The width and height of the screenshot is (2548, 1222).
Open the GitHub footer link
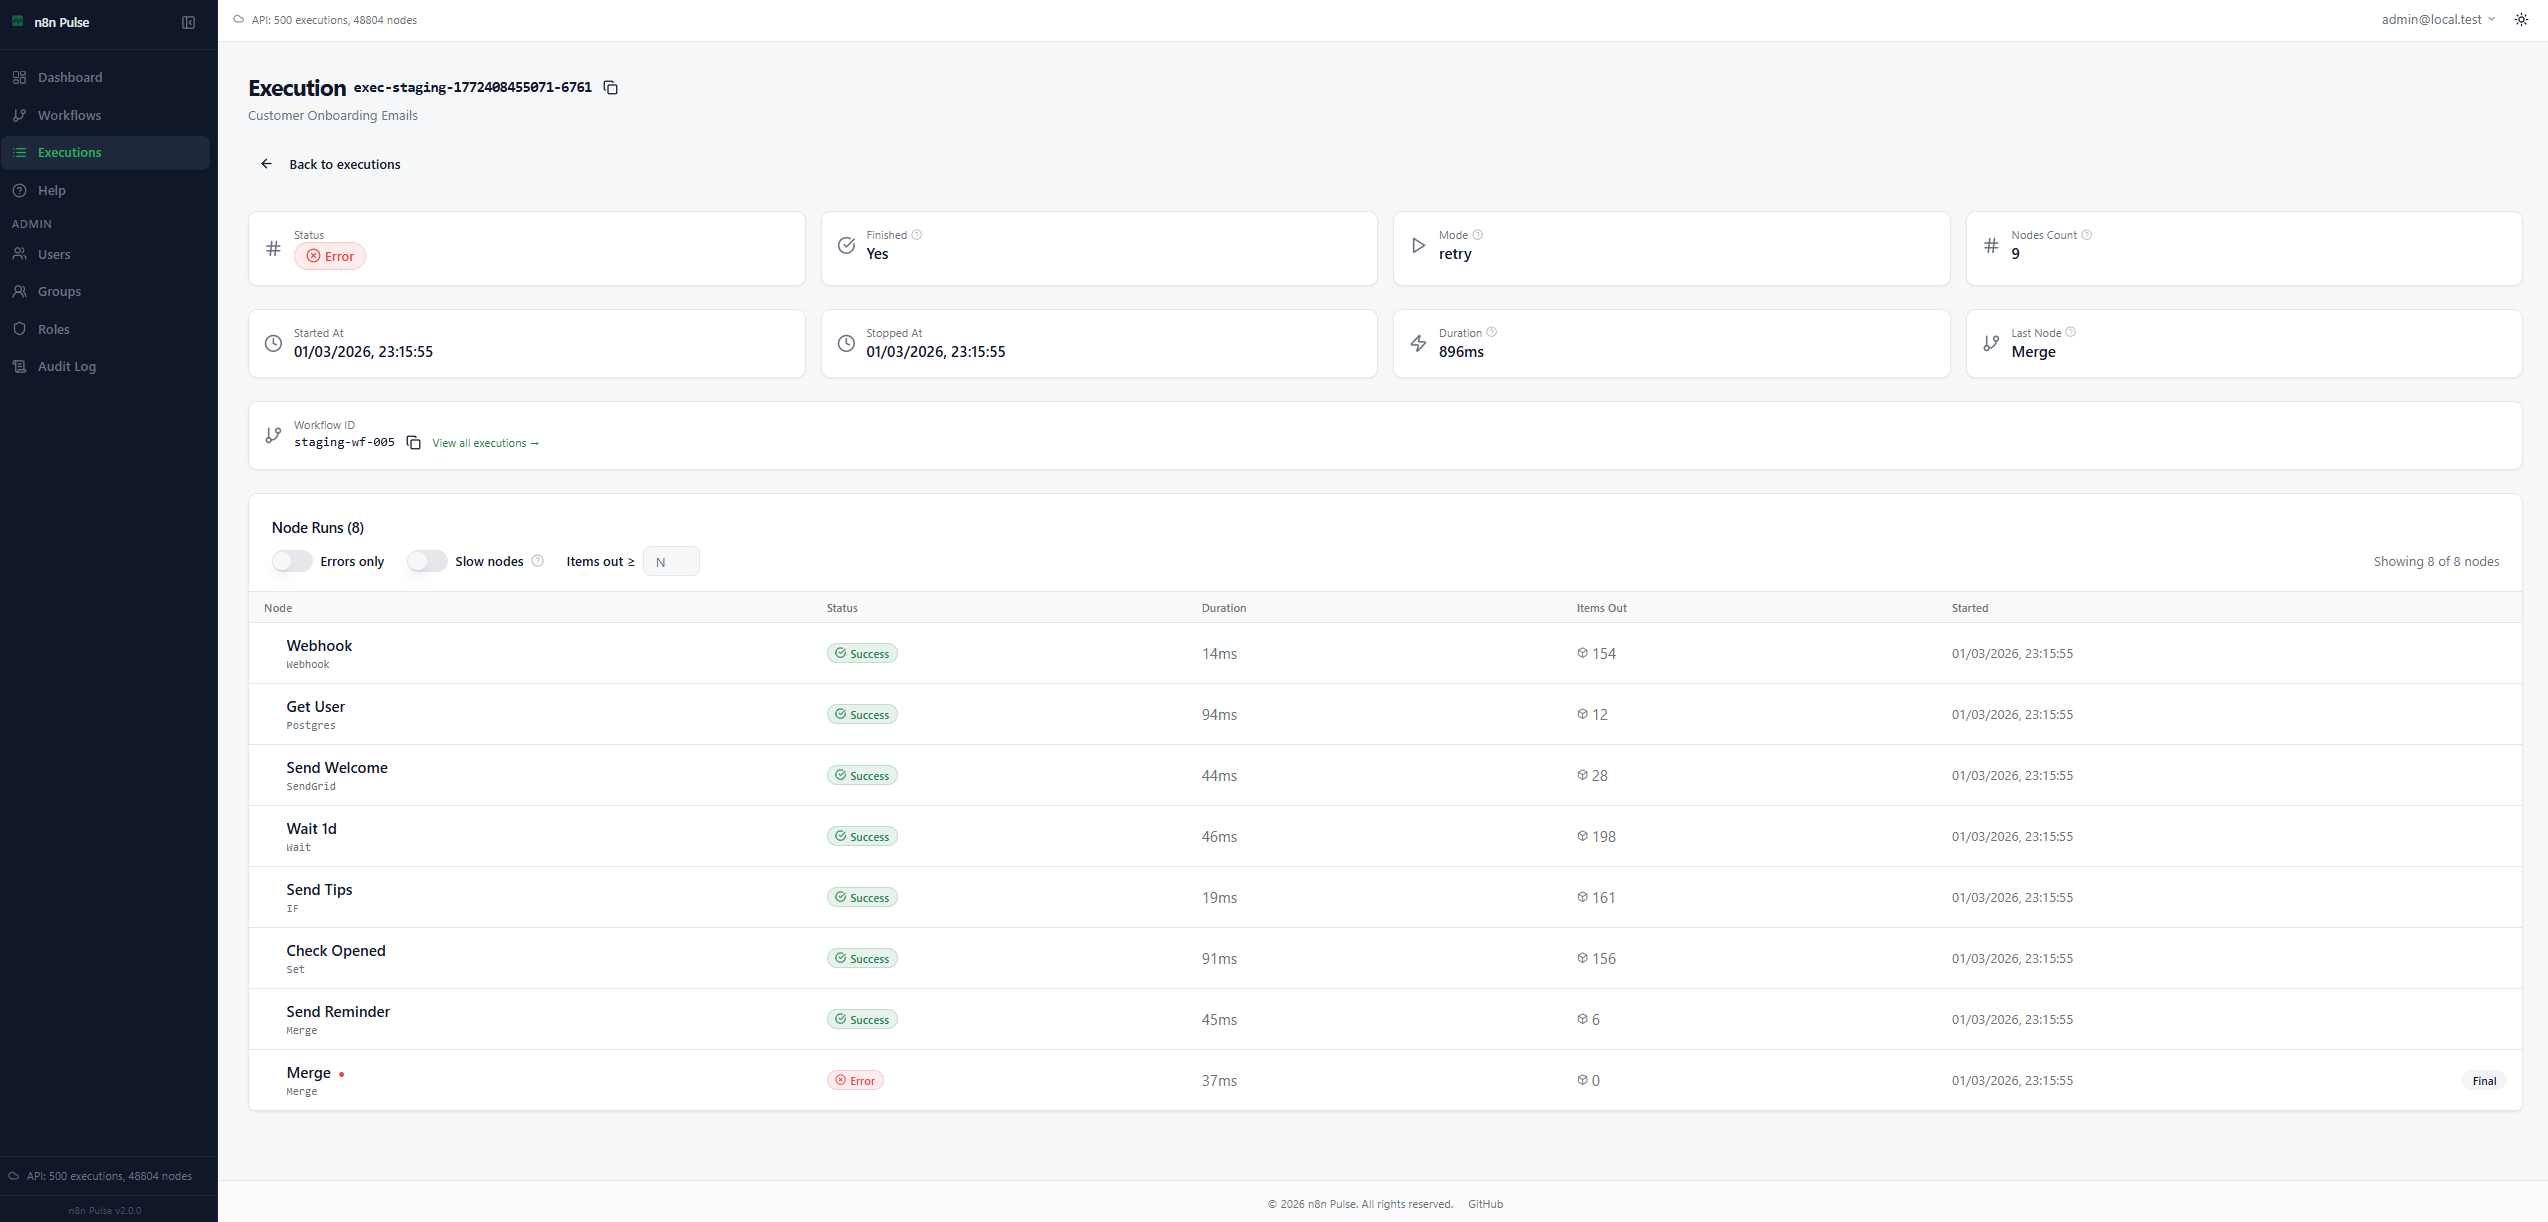tap(1485, 1204)
